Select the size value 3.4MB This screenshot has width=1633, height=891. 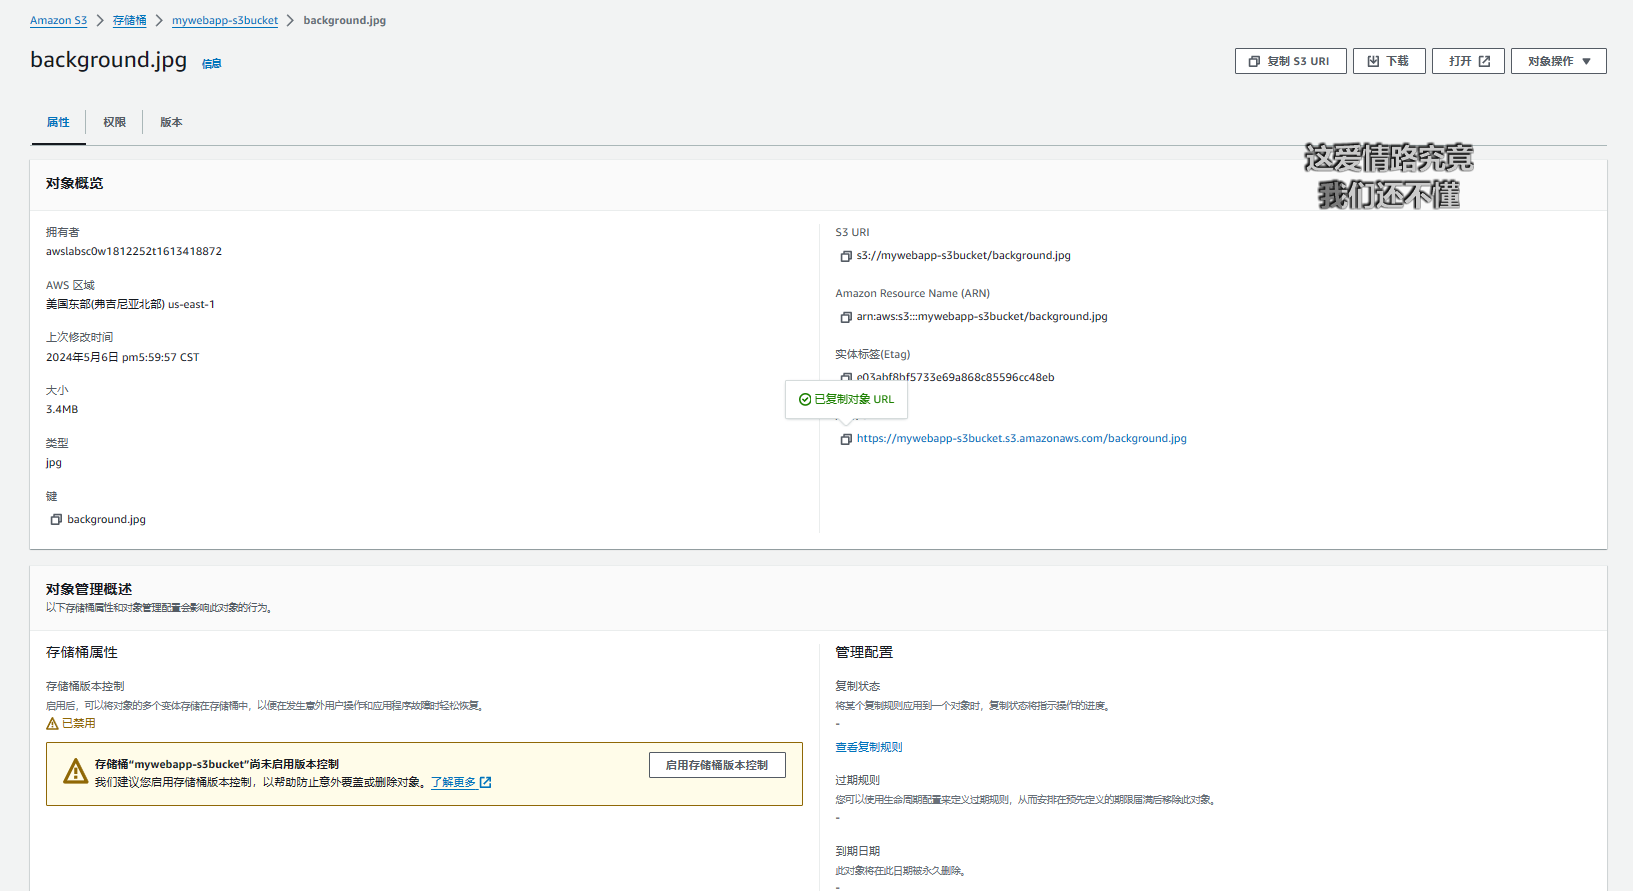click(62, 410)
